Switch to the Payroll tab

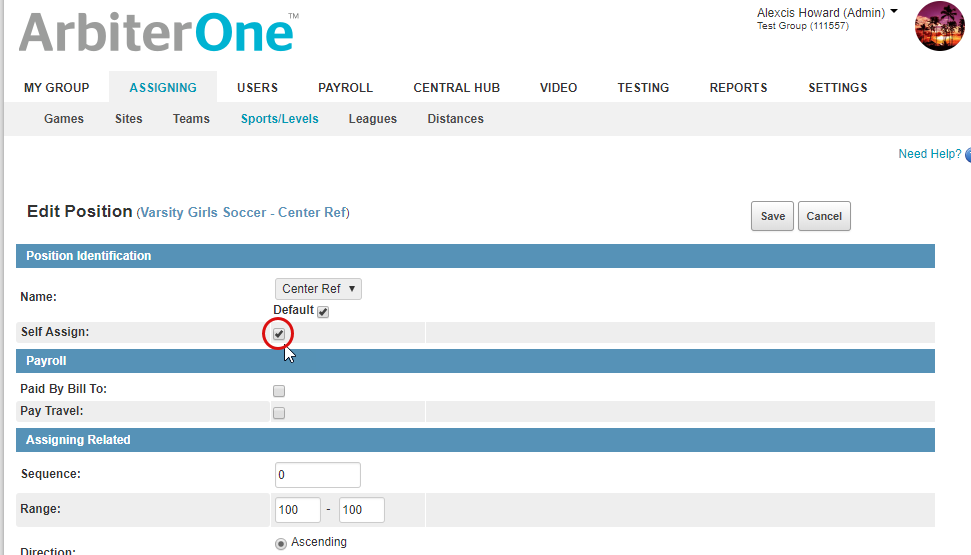click(x=345, y=88)
